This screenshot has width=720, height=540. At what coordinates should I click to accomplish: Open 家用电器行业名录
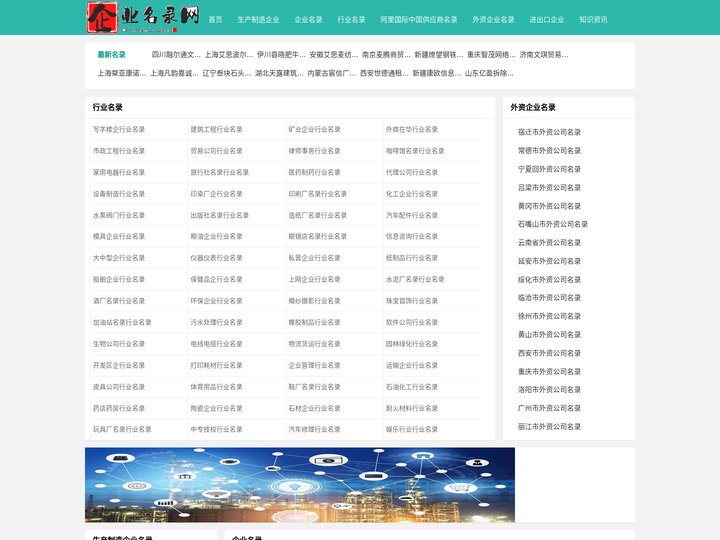click(119, 173)
